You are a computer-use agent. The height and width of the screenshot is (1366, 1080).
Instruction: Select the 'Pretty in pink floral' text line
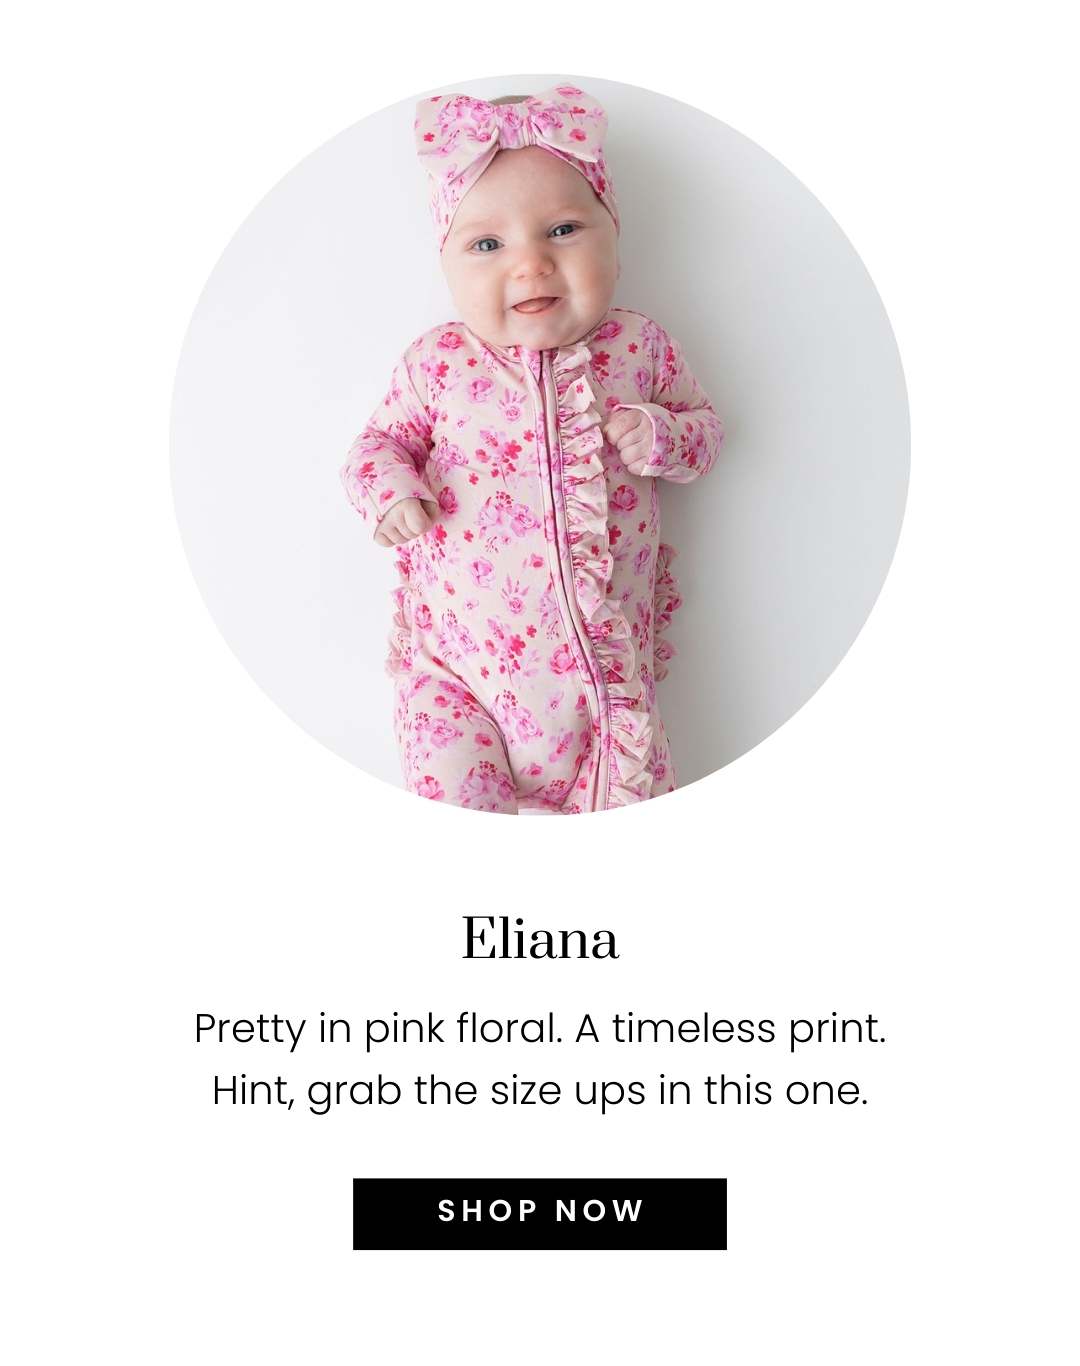pyautogui.click(x=540, y=1029)
